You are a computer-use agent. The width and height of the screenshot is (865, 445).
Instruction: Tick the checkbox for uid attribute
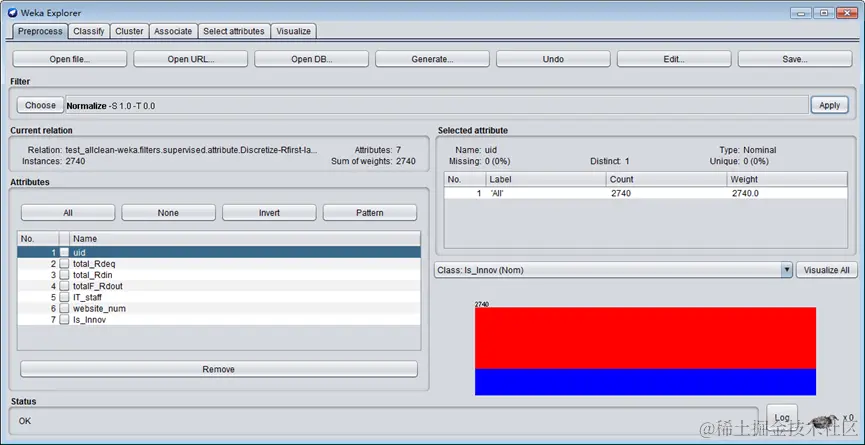tap(65, 252)
